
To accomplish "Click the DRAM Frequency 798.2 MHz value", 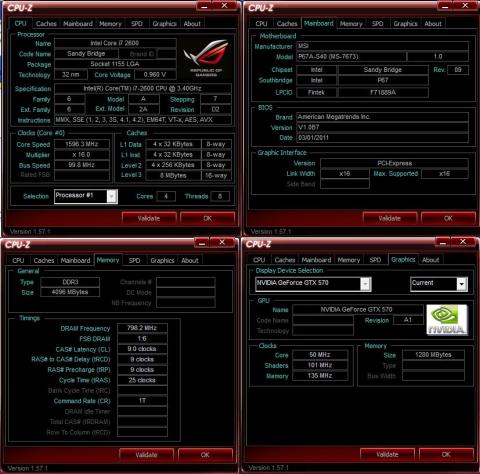I will (x=142, y=328).
